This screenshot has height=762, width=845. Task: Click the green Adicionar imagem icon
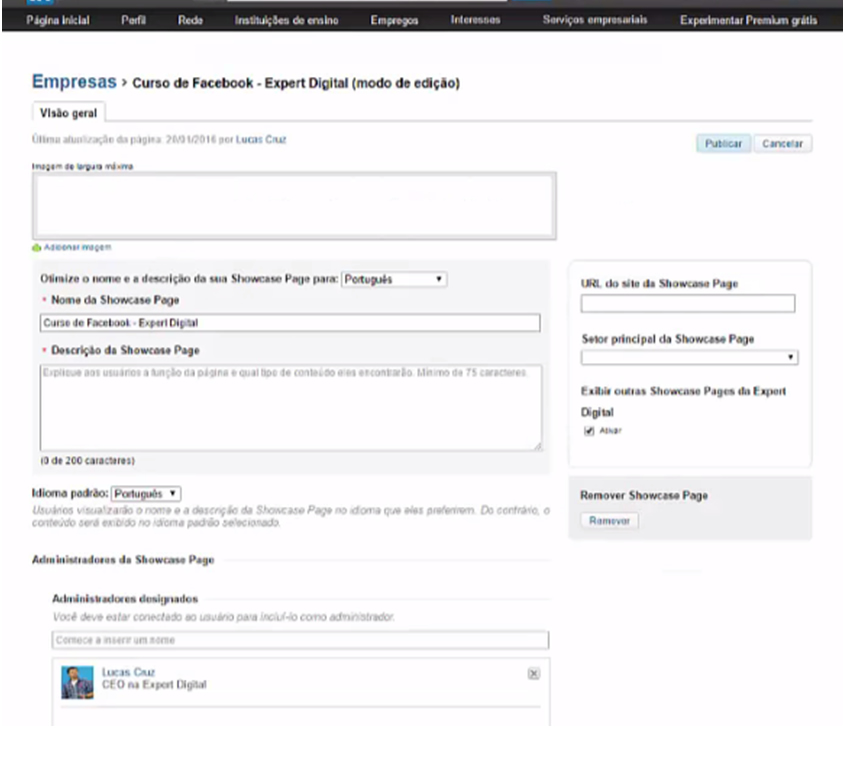click(37, 247)
